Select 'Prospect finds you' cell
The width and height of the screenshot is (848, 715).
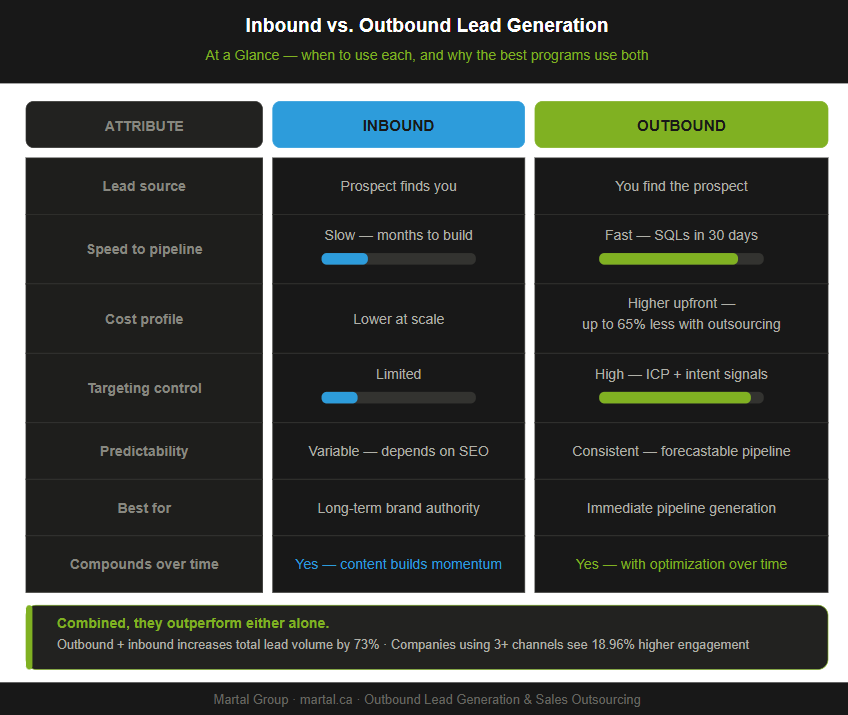coord(398,186)
